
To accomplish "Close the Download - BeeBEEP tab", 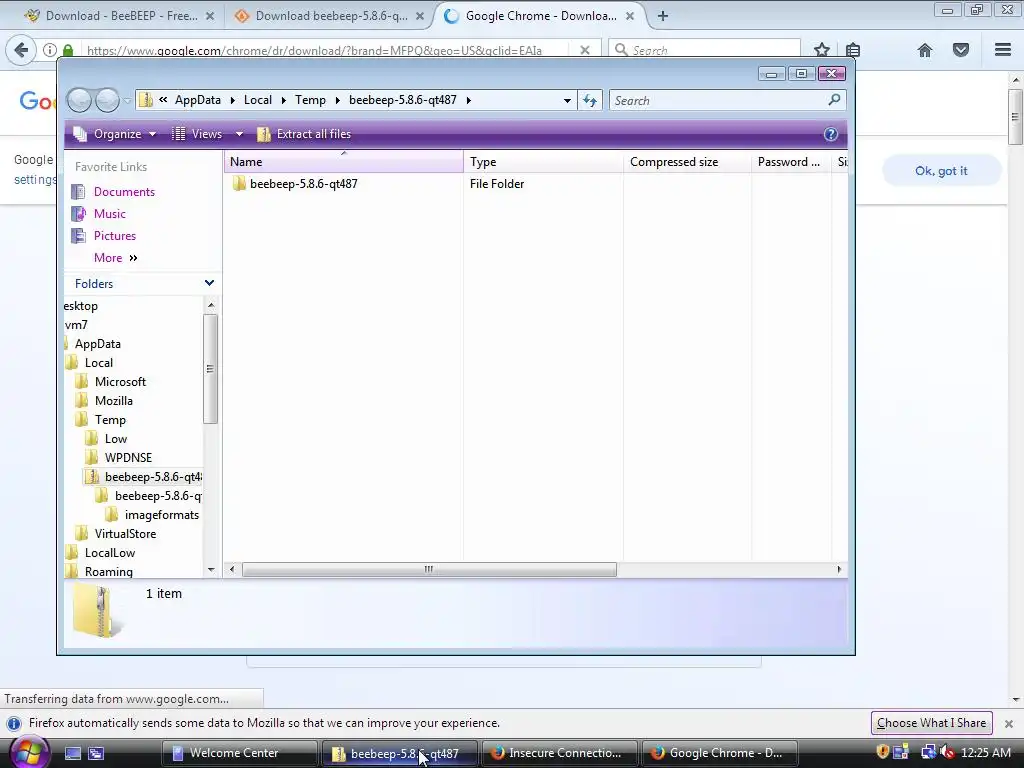I will click(210, 16).
